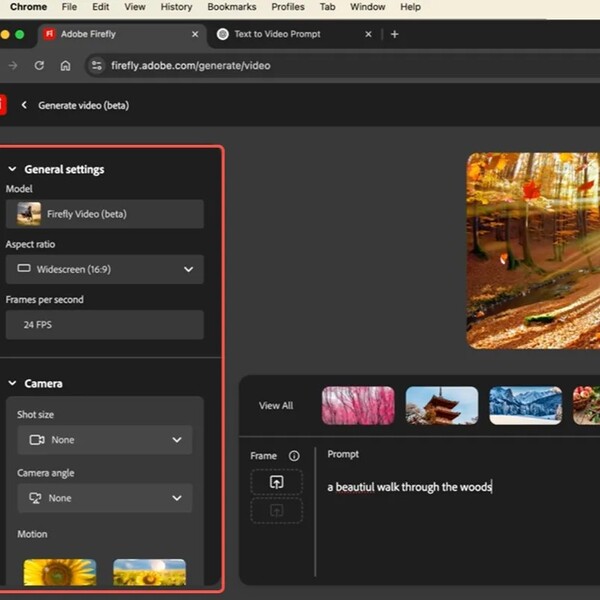Open the History menu
This screenshot has height=600, width=600.
(x=176, y=7)
